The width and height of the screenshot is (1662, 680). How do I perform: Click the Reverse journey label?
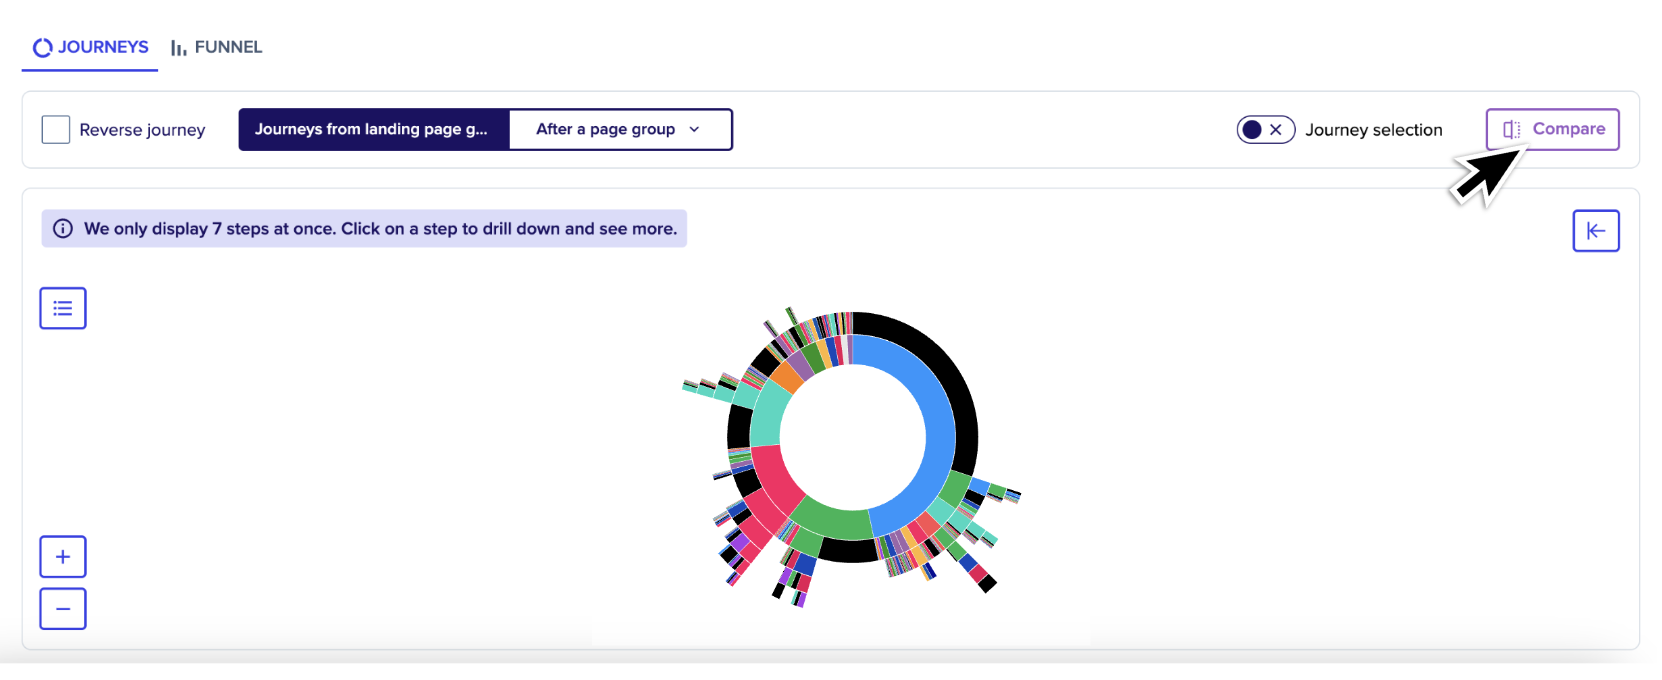142,130
